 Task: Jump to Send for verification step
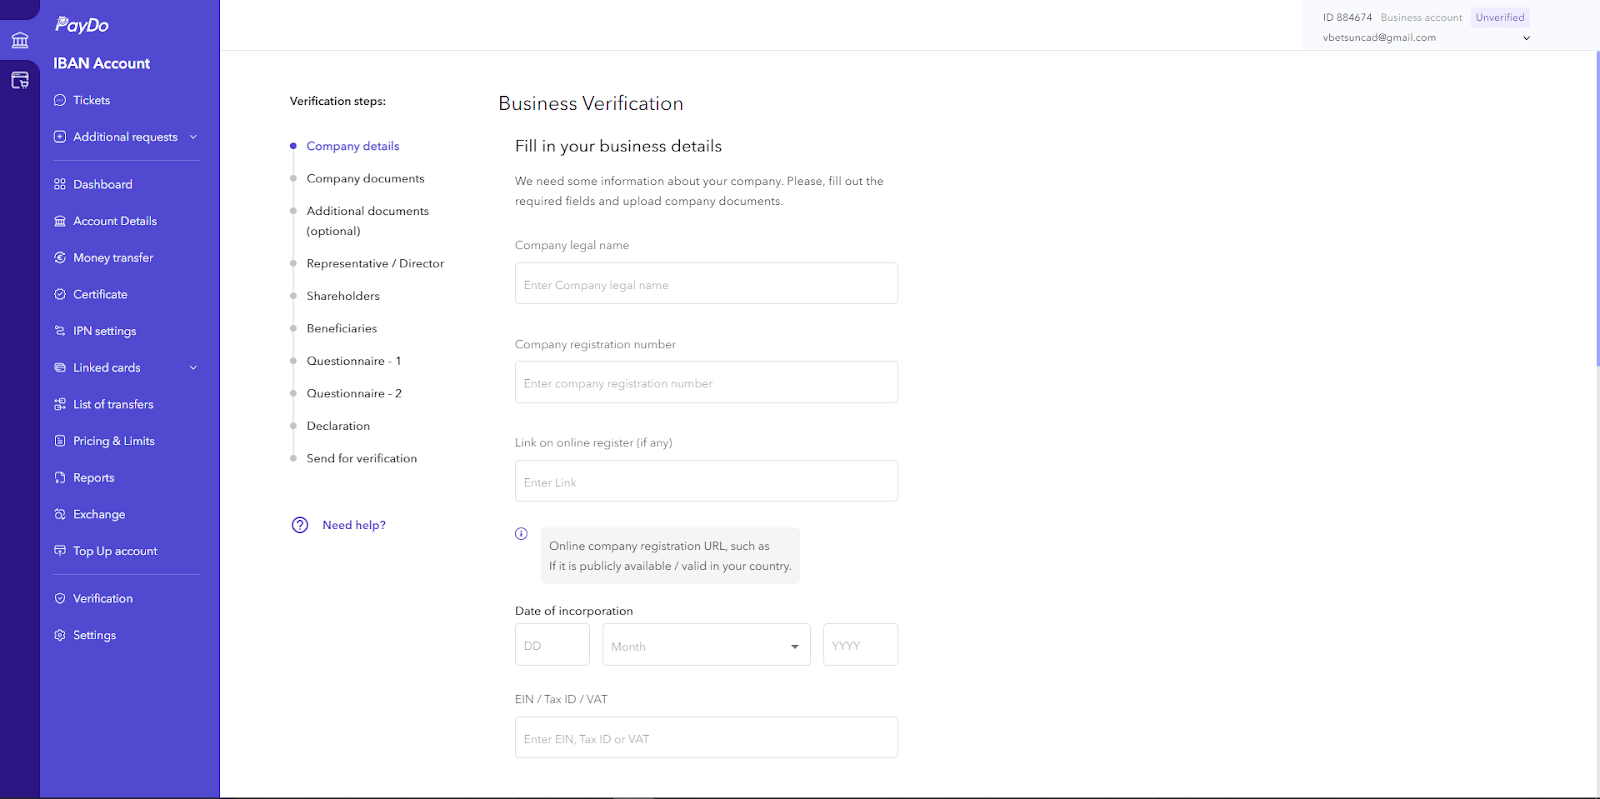point(362,459)
